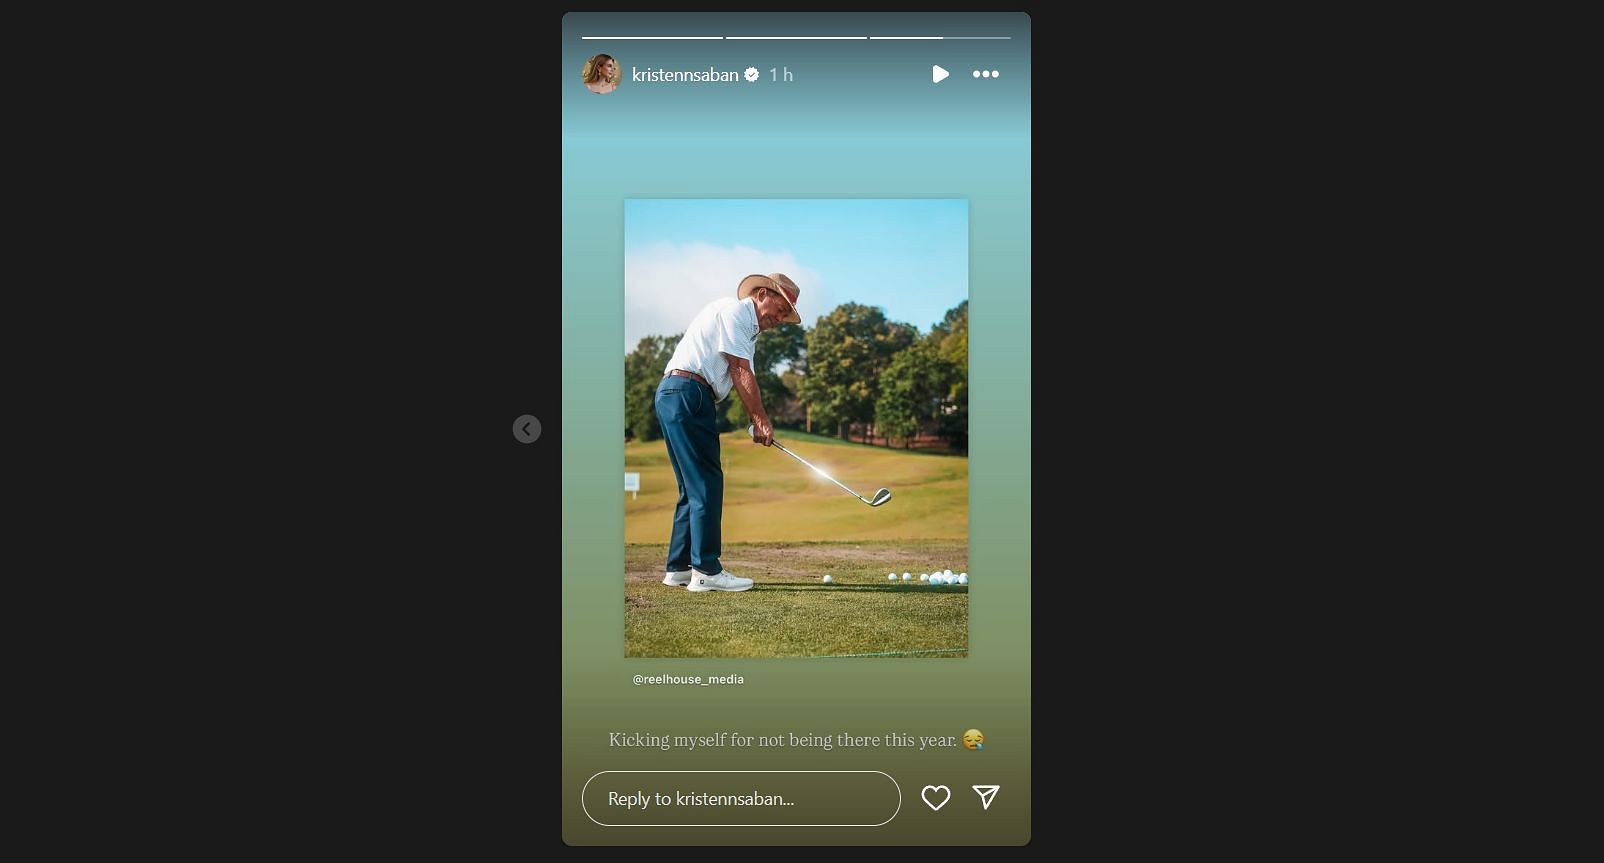The height and width of the screenshot is (863, 1604).
Task: Like the story with the heart icon
Action: click(x=936, y=797)
